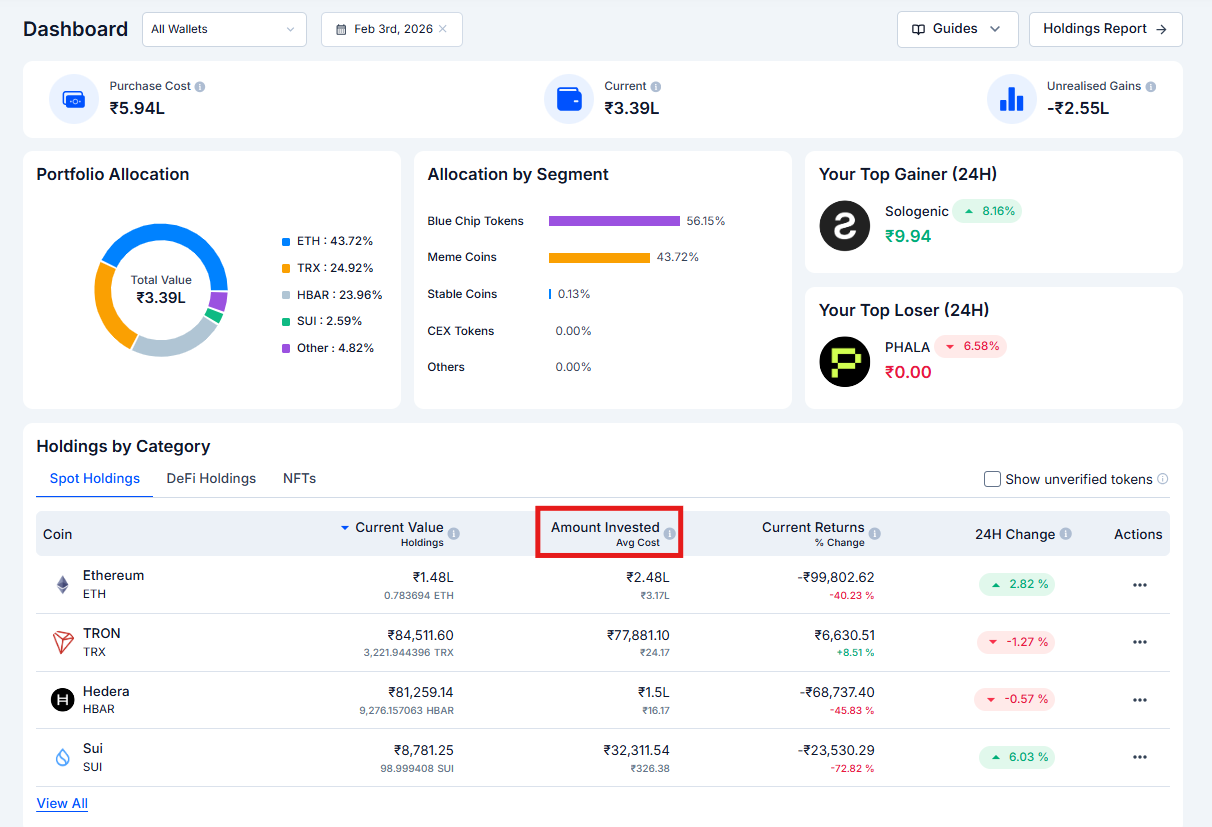
Task: Click the Ethereum 2.82 % change badge
Action: [x=1015, y=584]
